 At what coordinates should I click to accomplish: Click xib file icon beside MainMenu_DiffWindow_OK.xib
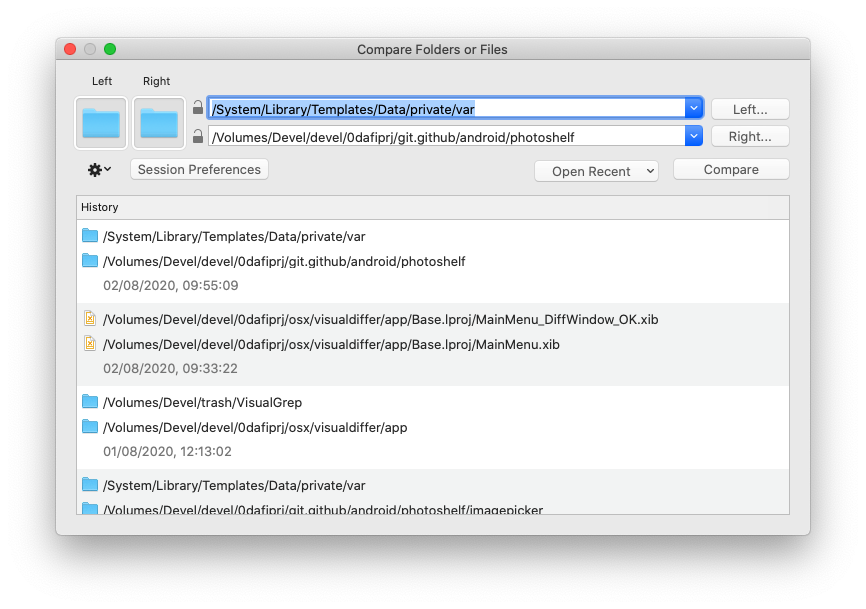pos(90,319)
